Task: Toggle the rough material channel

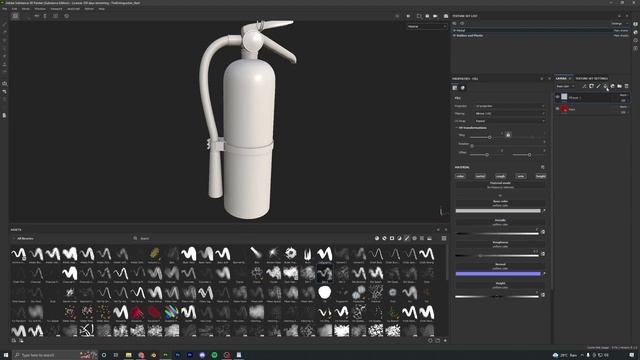Action: [x=500, y=176]
